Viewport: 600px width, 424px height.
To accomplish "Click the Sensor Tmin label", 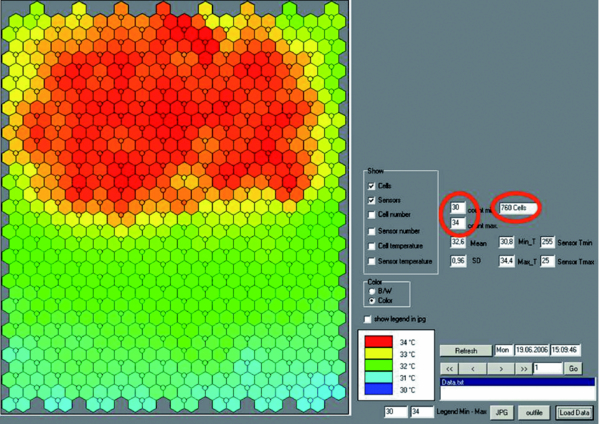I will tap(575, 243).
